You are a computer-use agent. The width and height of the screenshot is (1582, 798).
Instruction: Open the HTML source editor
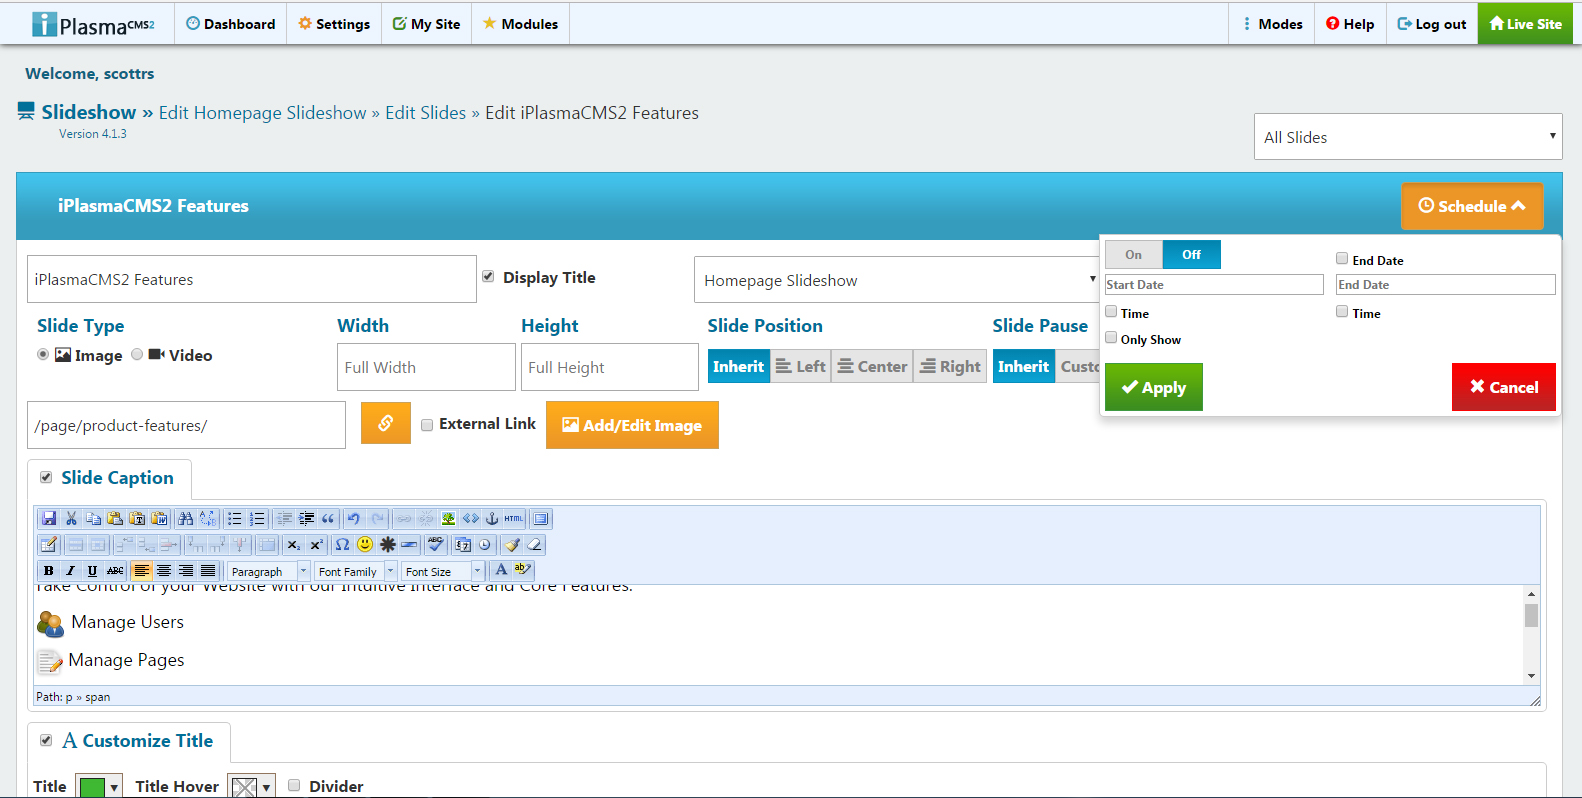(x=514, y=518)
